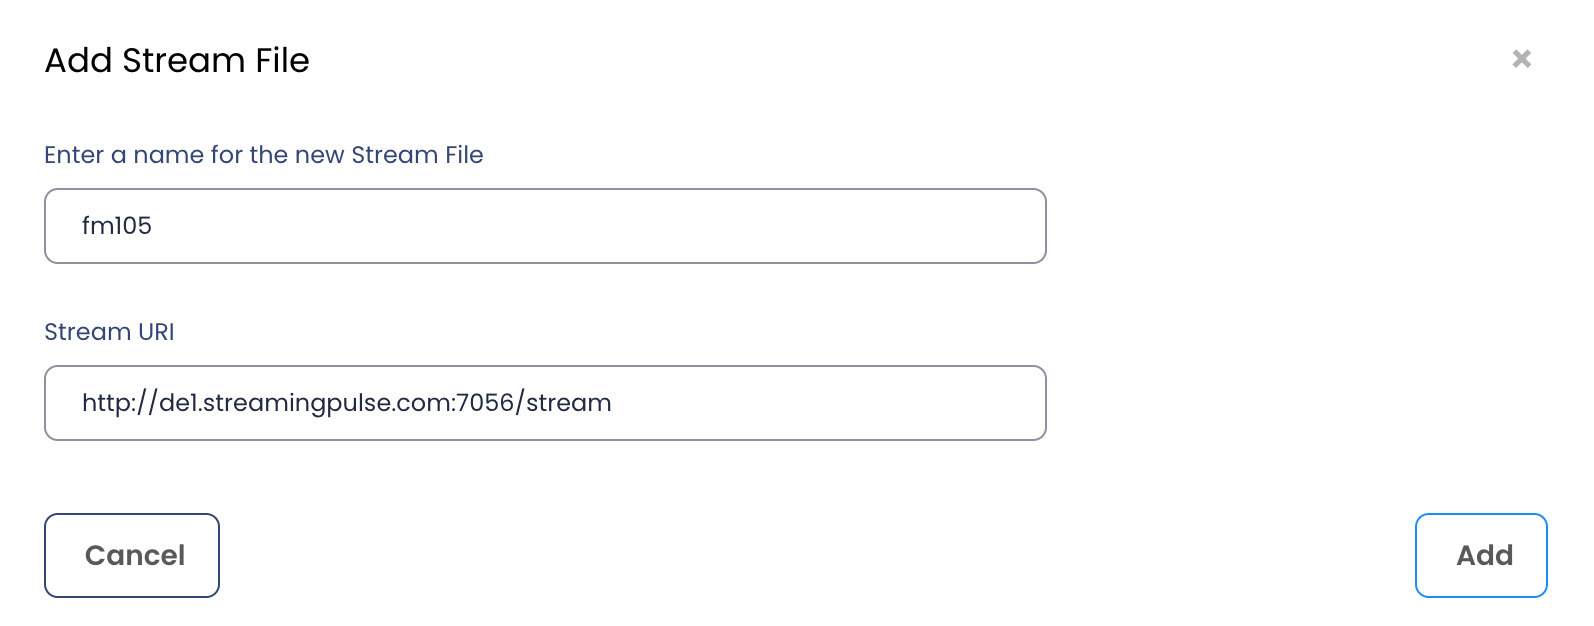This screenshot has height=626, width=1594.
Task: Dismiss dialog using the X icon
Action: click(x=1521, y=59)
